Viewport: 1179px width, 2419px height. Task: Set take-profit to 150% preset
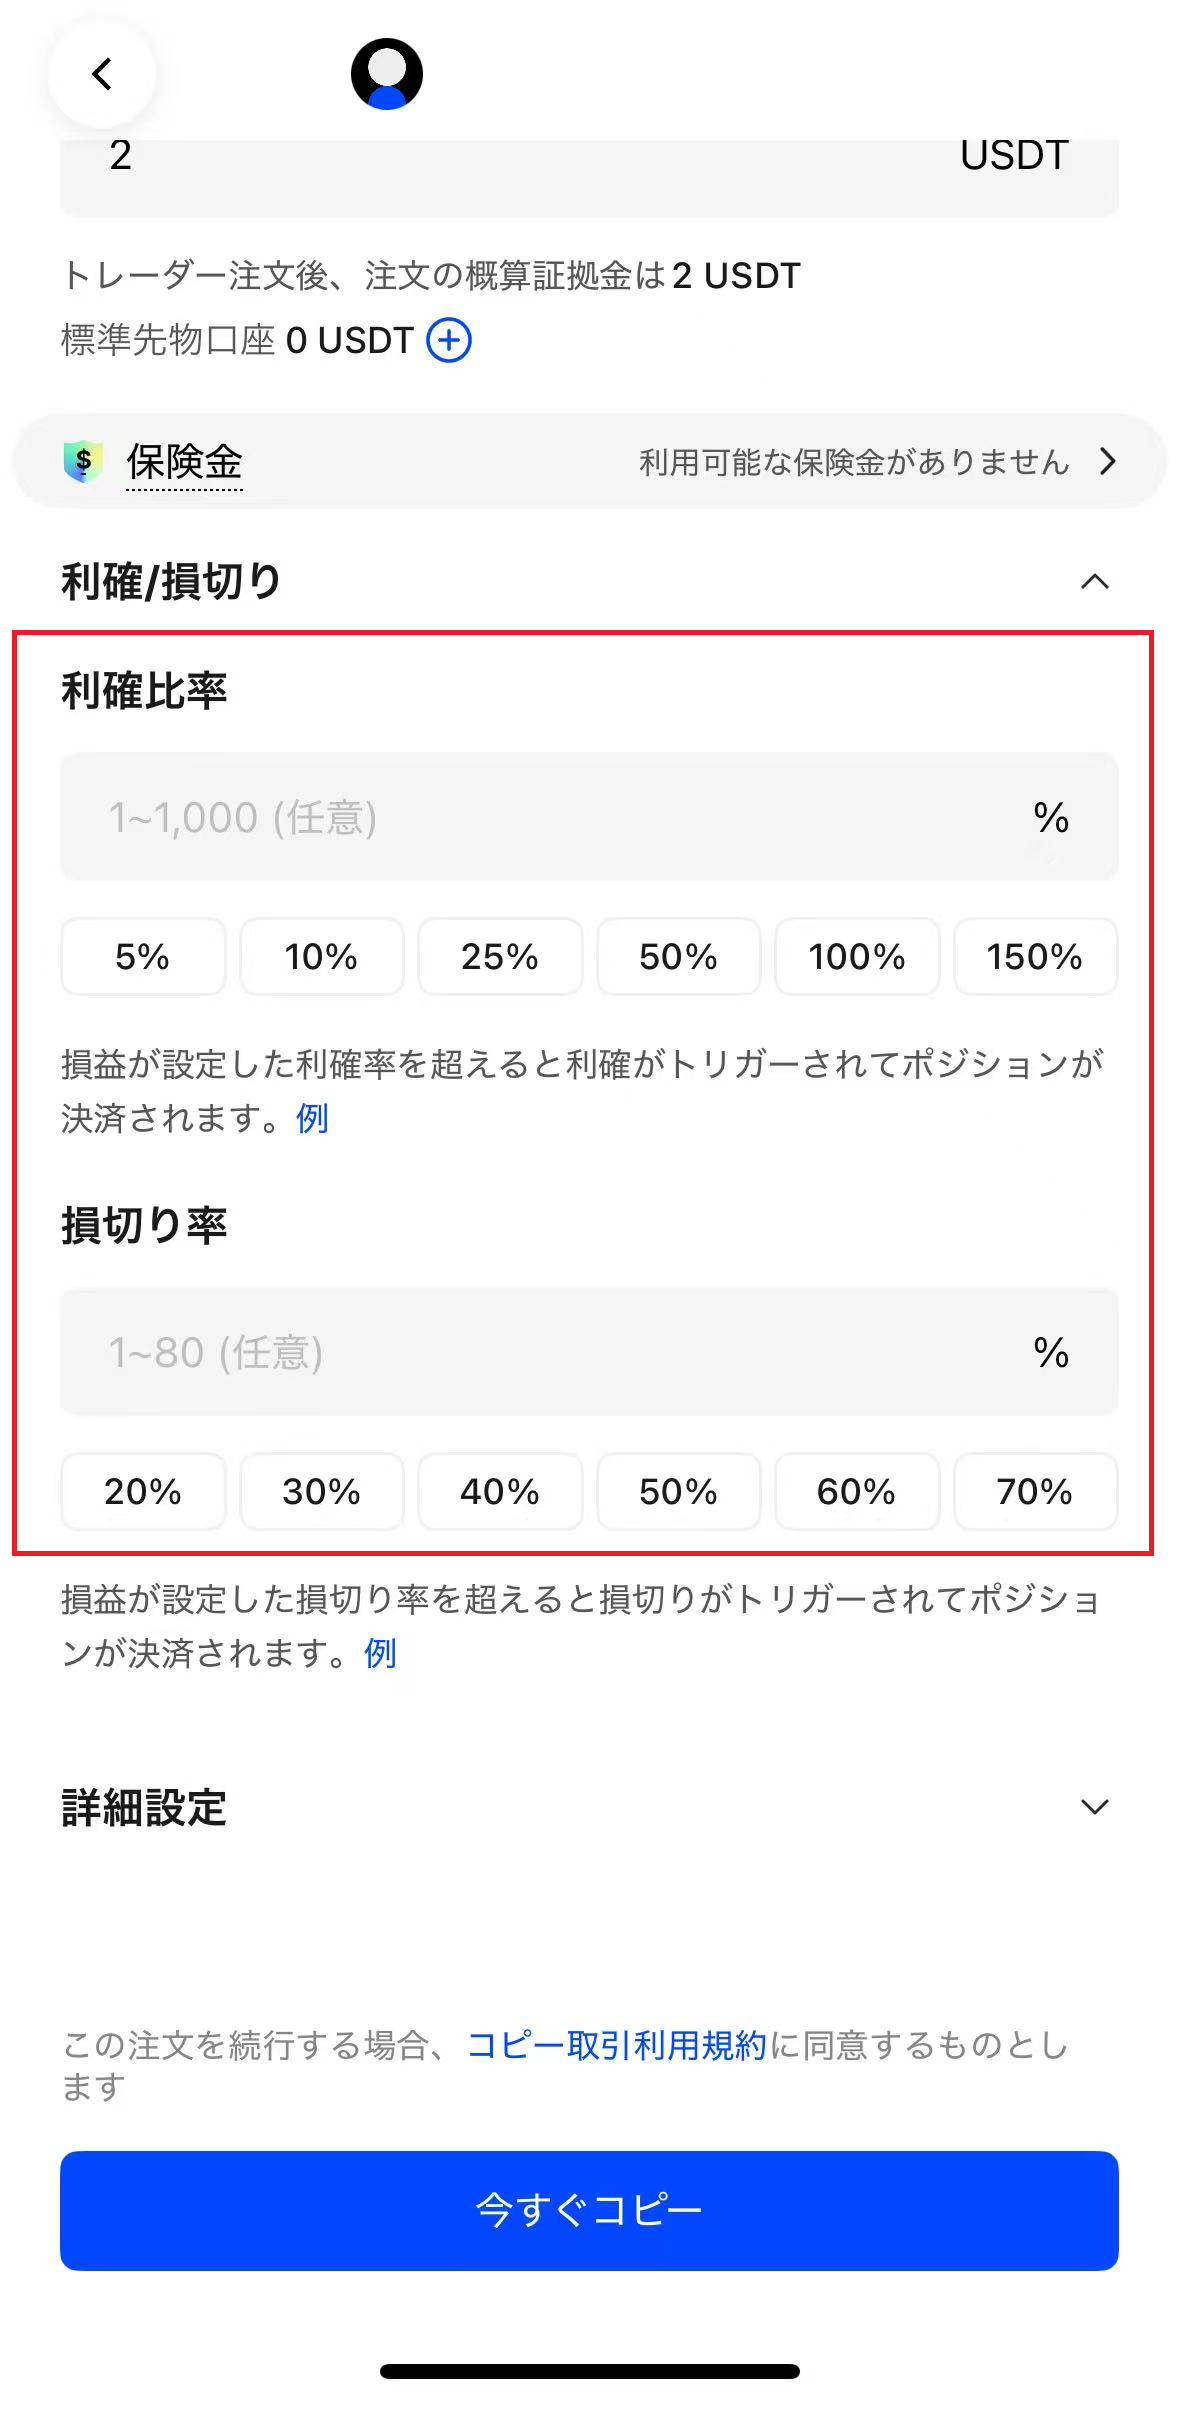pos(1035,957)
